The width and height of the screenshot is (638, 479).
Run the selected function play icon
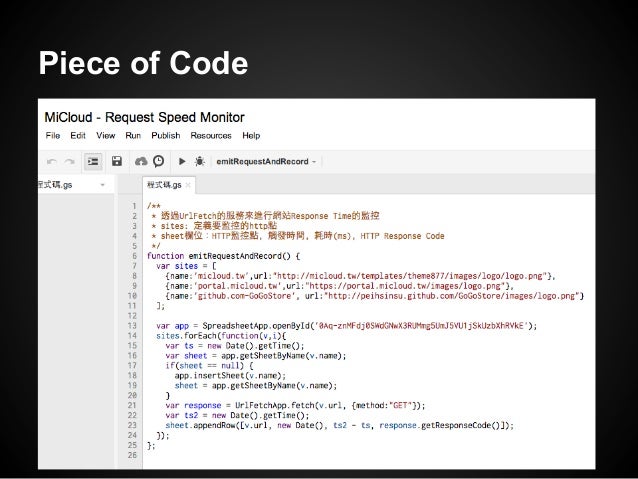point(182,162)
